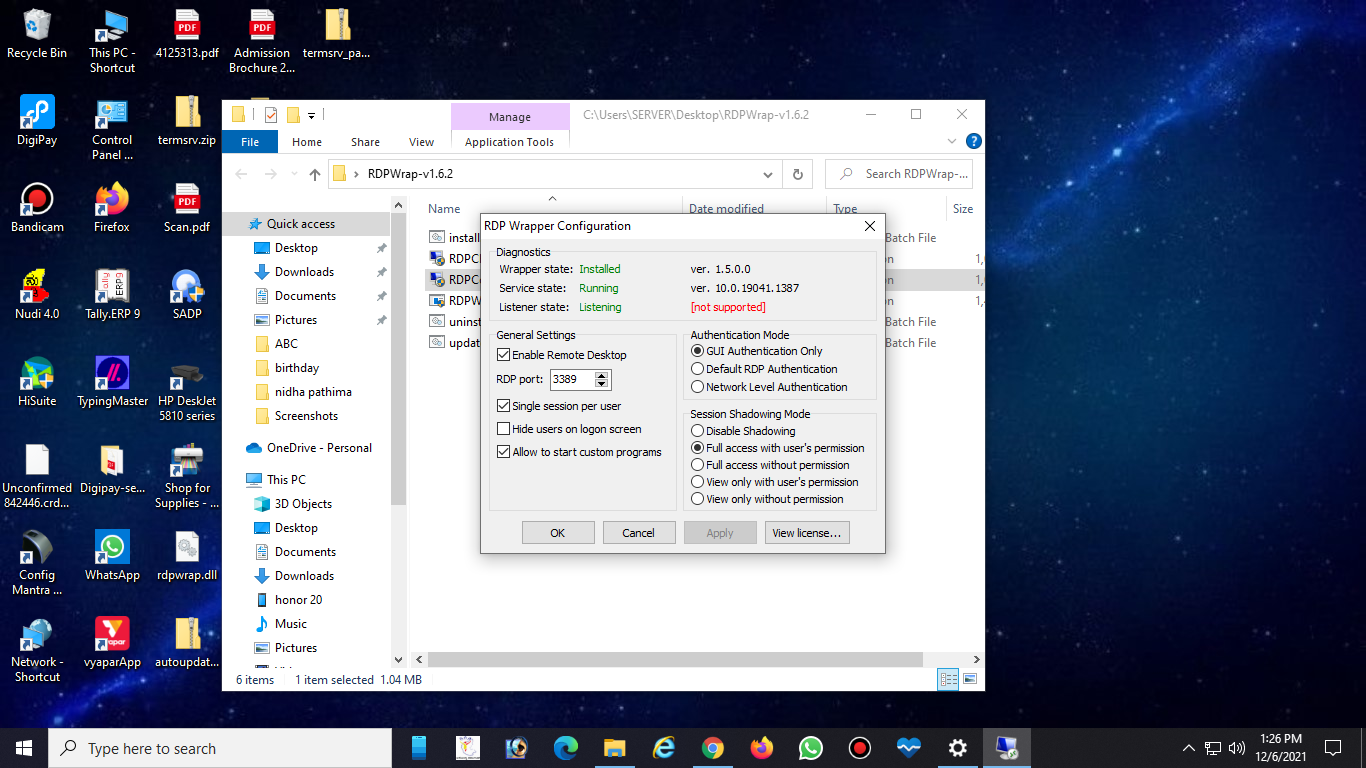The height and width of the screenshot is (768, 1366).
Task: Switch to the Home ribbon tab
Action: click(x=307, y=142)
